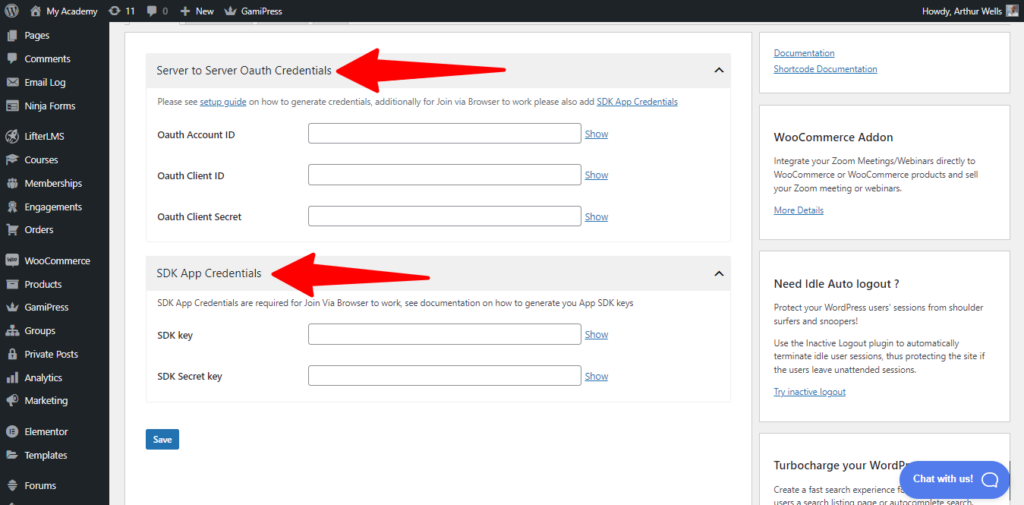Screen dimensions: 1024x505
Task: Open the Documentation link
Action: tap(804, 53)
